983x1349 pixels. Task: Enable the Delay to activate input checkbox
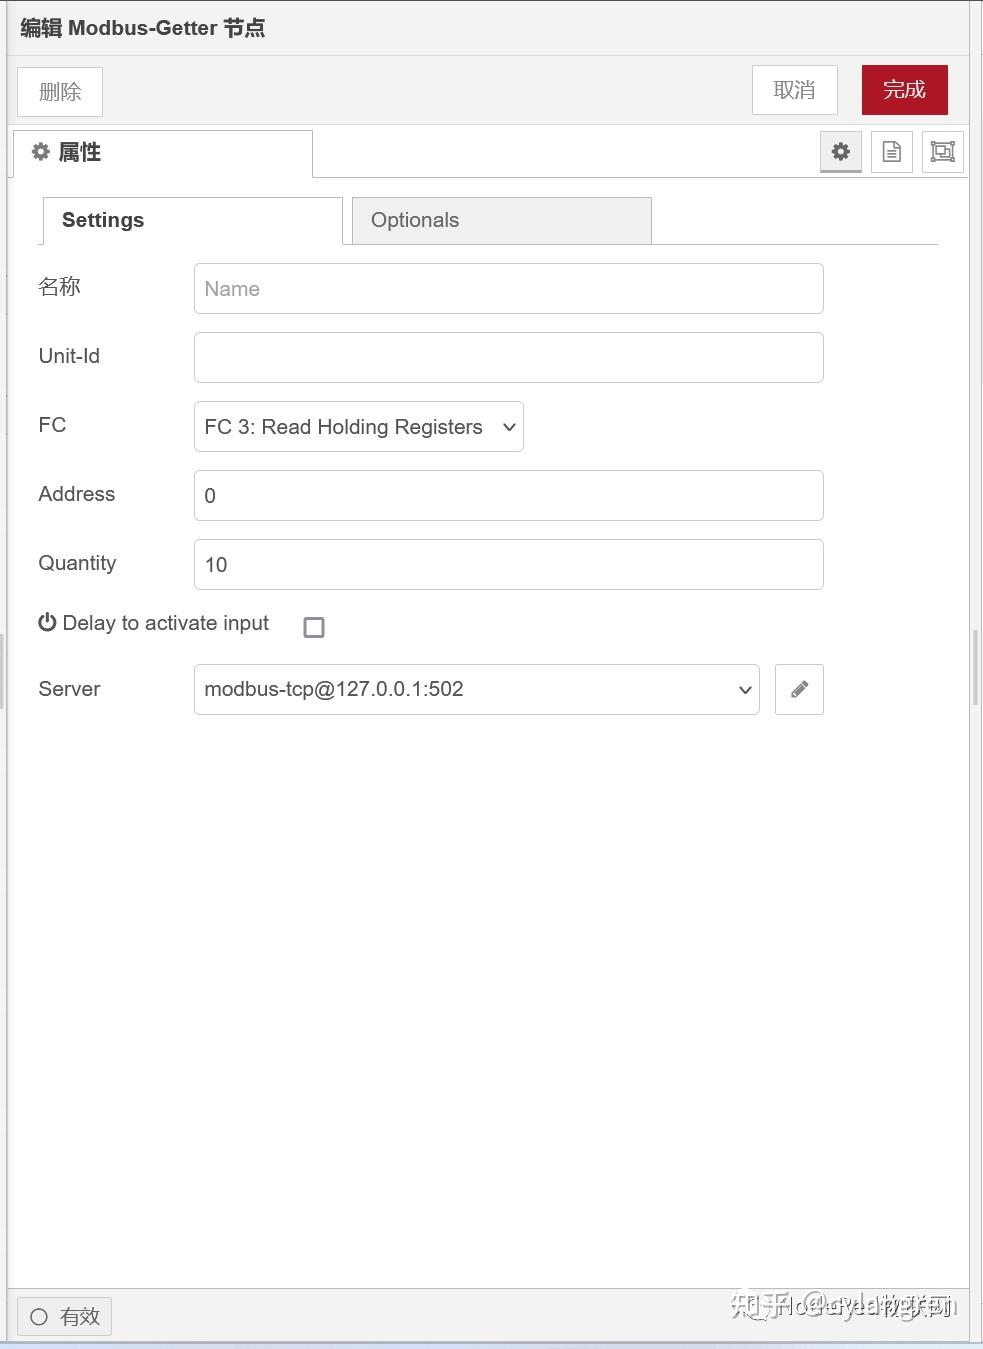click(314, 627)
